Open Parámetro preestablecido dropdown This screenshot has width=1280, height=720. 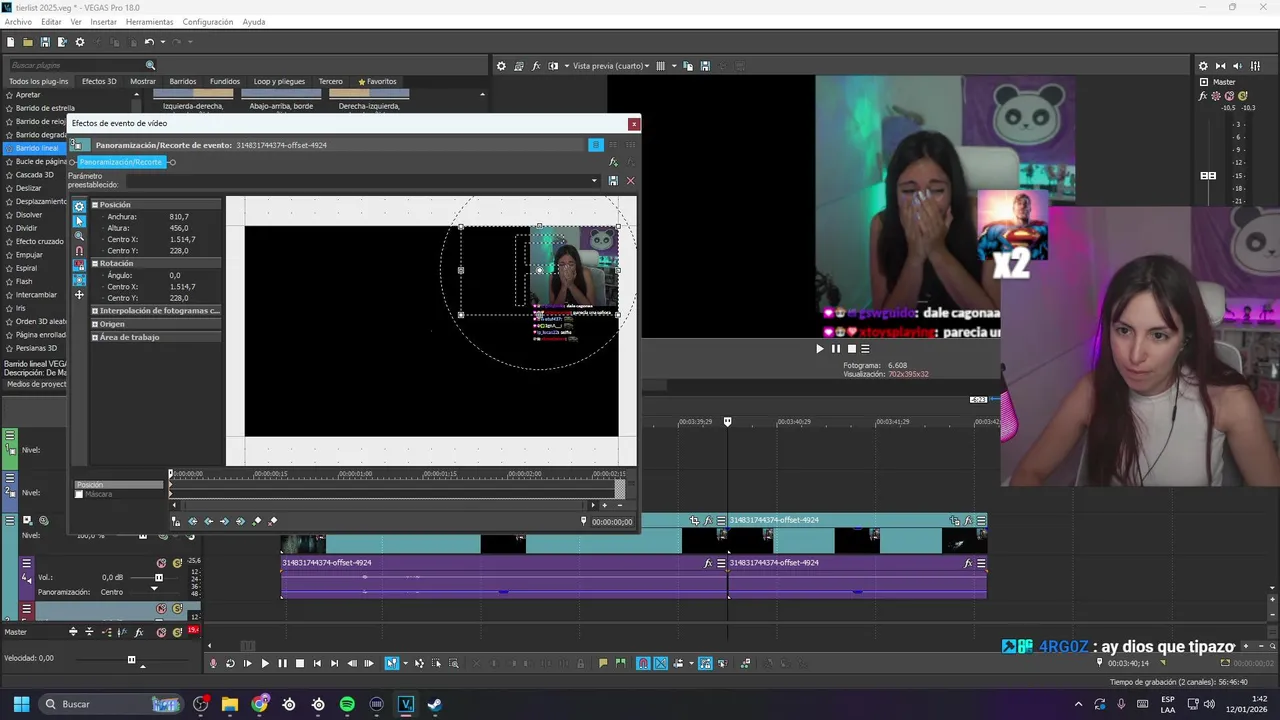[594, 181]
